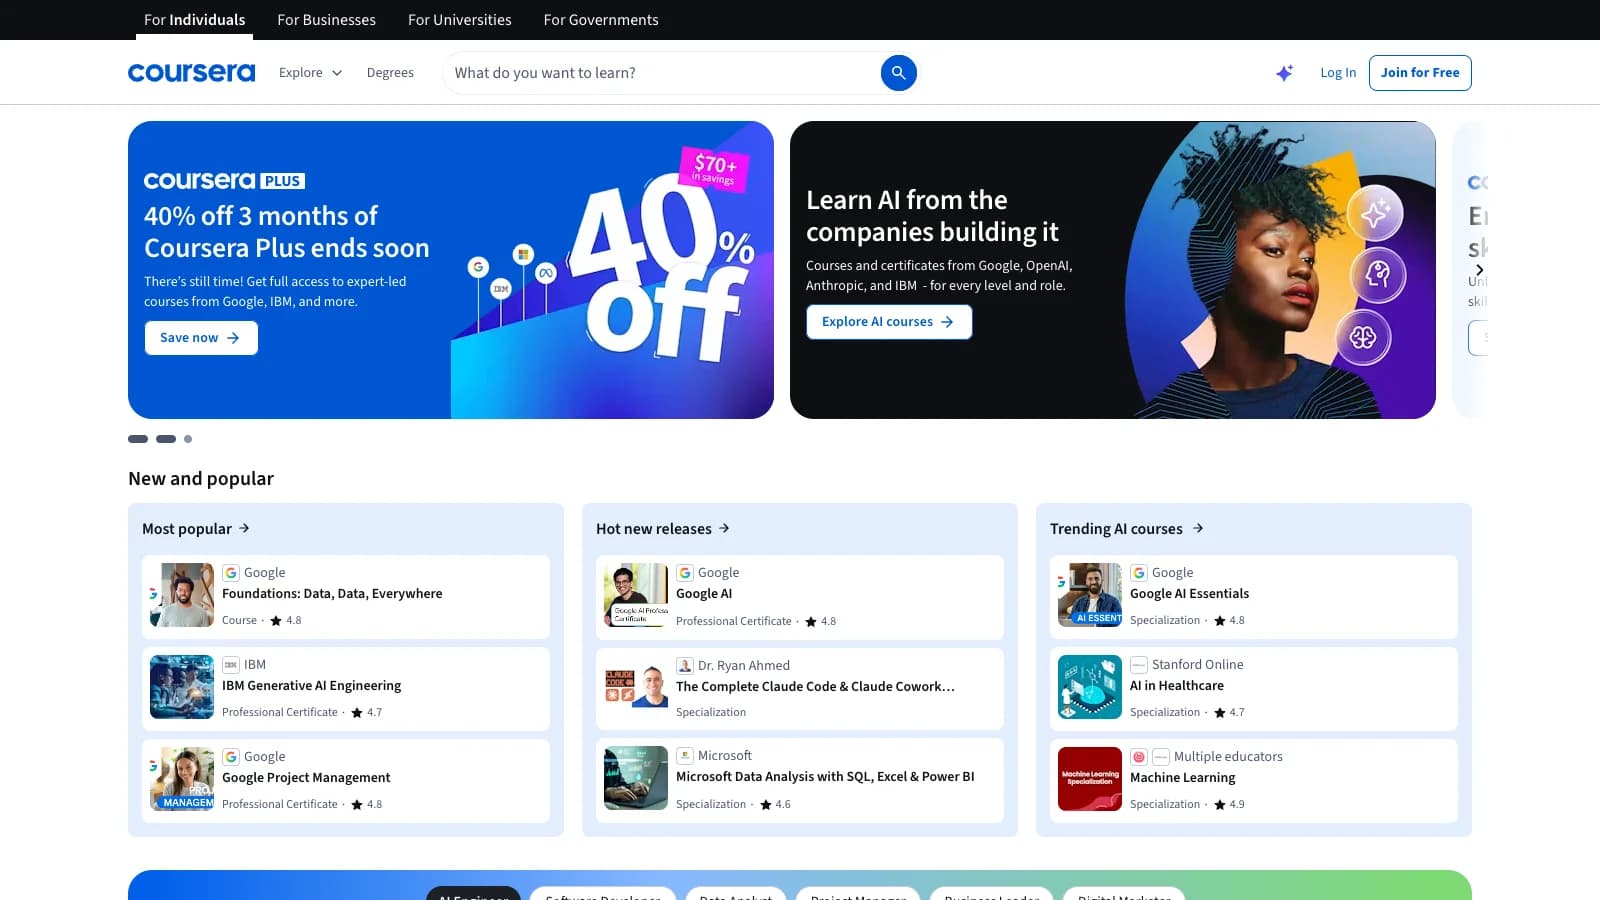Image resolution: width=1600 pixels, height=900 pixels.
Task: Switch to For Businesses tab
Action: pos(326,20)
